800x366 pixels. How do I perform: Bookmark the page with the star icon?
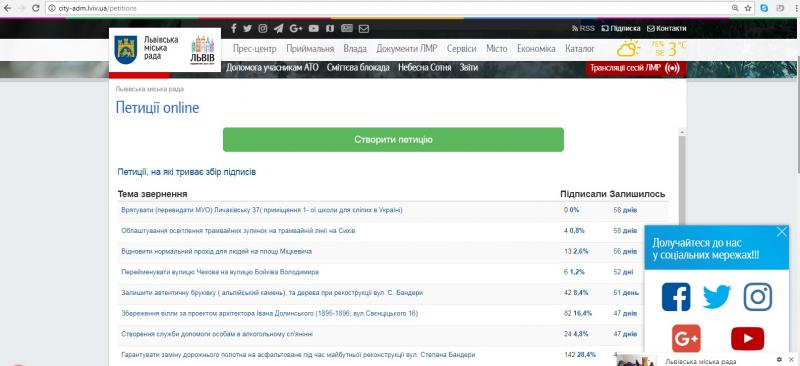[x=748, y=8]
